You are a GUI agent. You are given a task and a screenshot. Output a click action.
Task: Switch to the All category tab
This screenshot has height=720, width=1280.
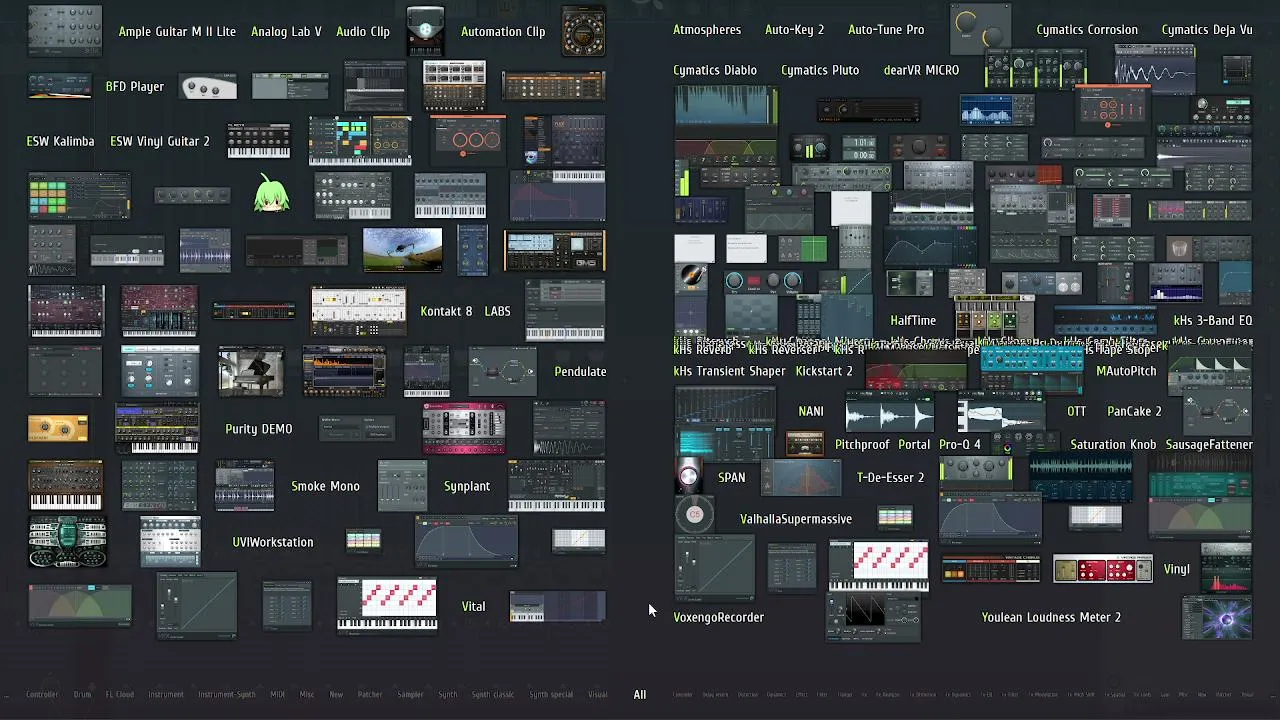point(640,694)
